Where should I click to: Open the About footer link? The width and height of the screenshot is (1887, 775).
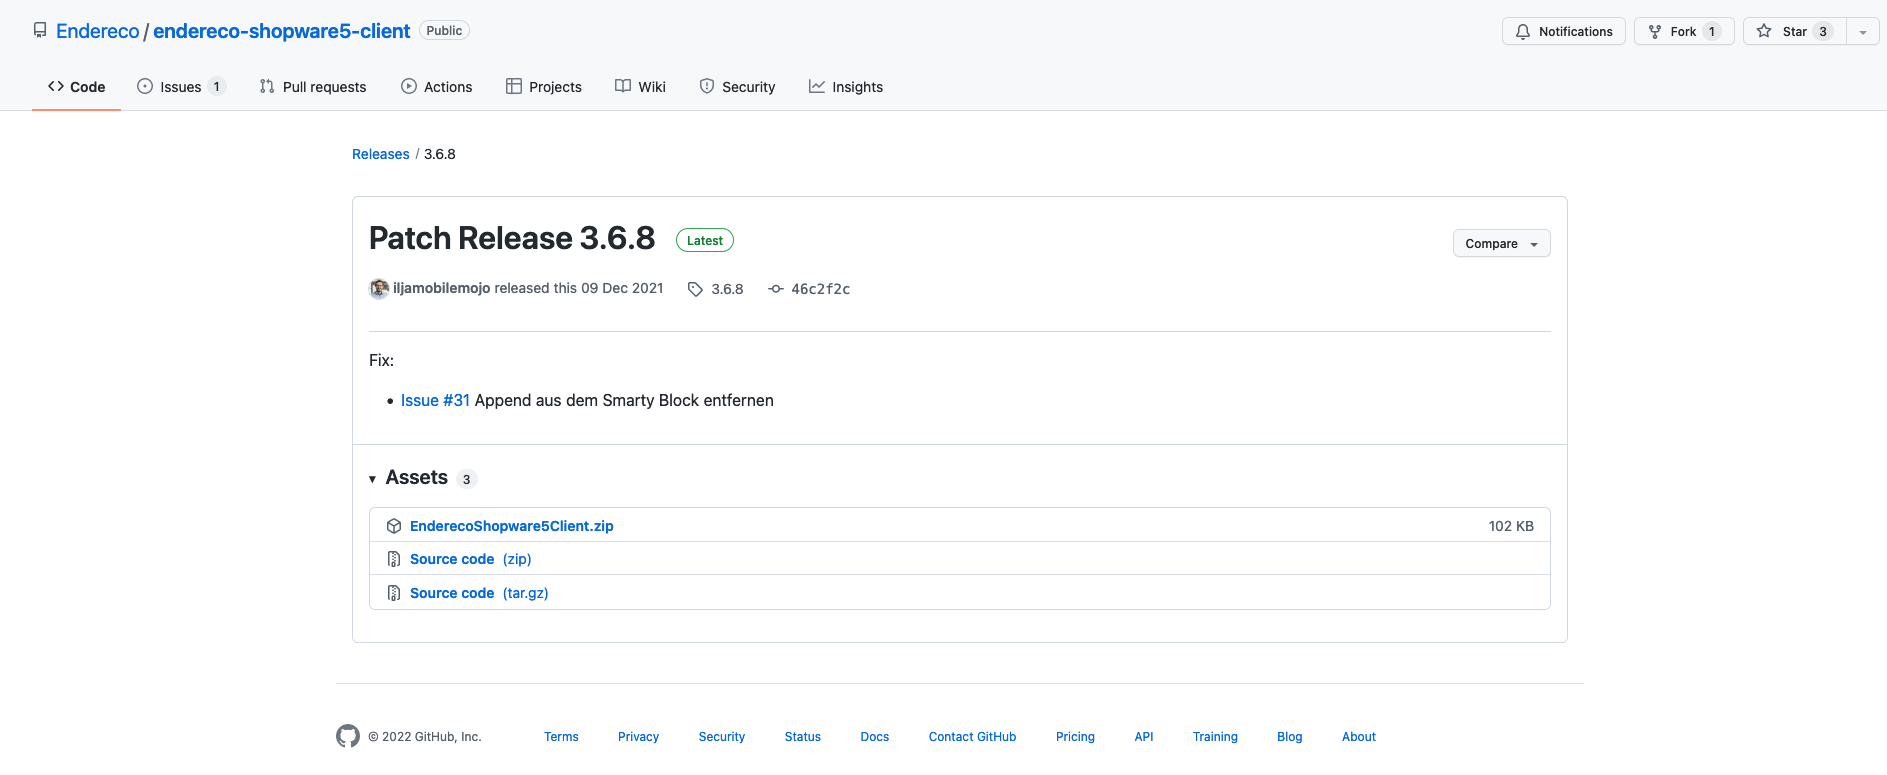click(x=1359, y=737)
